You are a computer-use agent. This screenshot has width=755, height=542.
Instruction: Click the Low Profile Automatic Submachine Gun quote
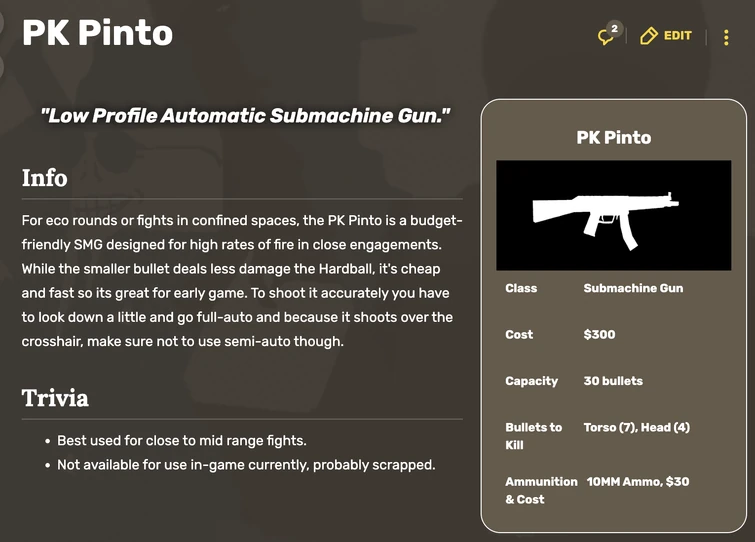[246, 116]
